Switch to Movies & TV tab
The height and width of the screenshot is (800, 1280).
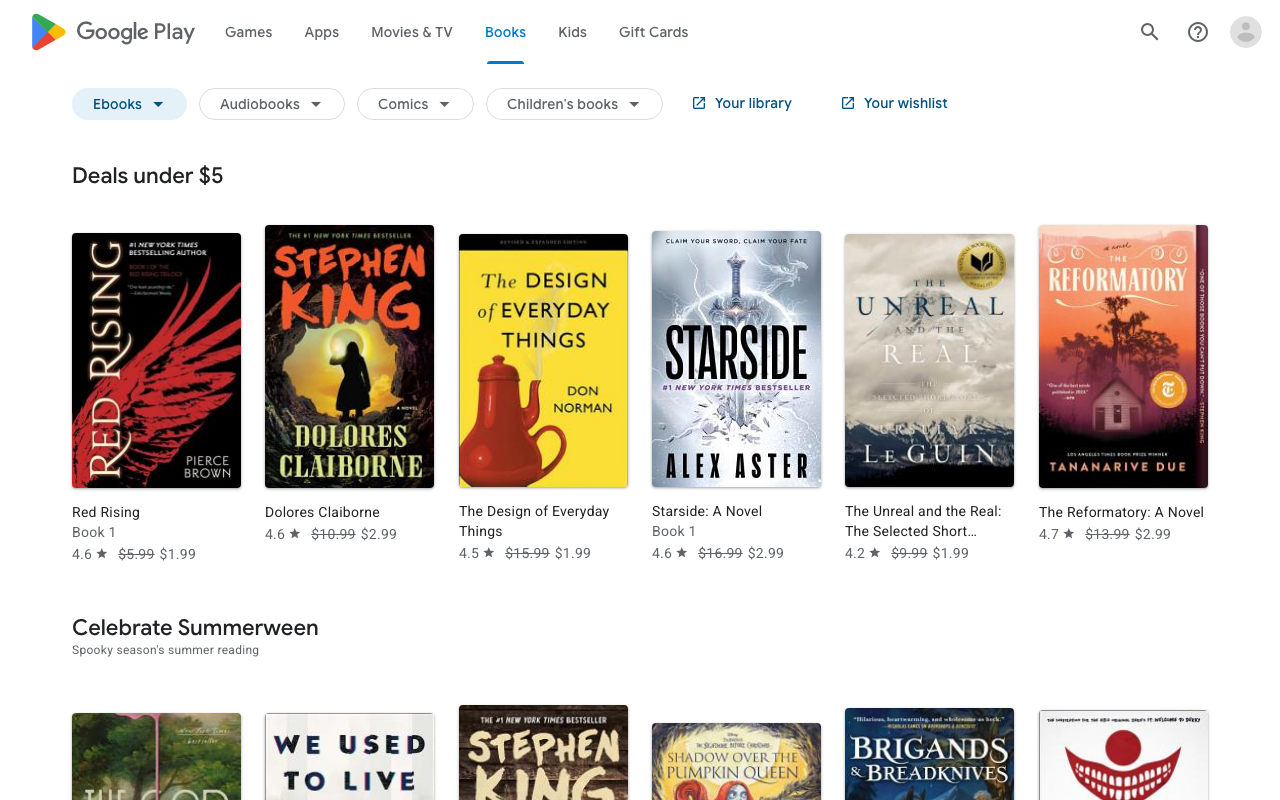pos(412,32)
